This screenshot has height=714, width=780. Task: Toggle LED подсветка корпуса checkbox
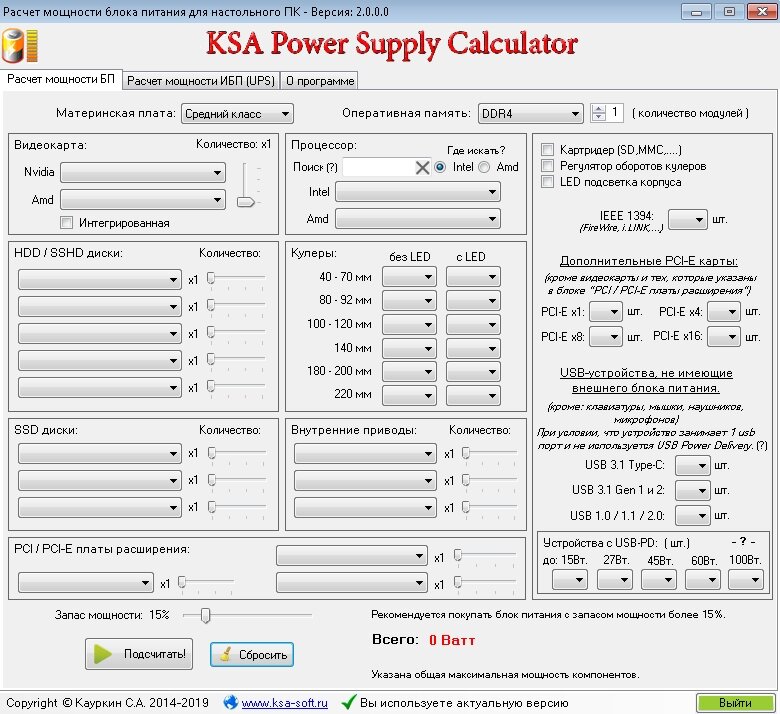coord(547,182)
